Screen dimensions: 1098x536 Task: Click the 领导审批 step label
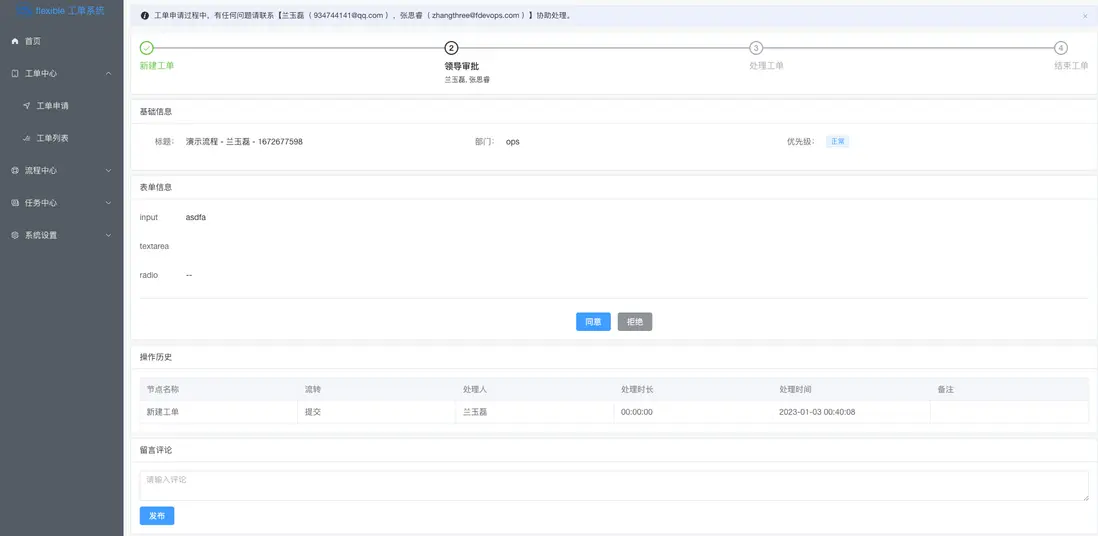462,67
